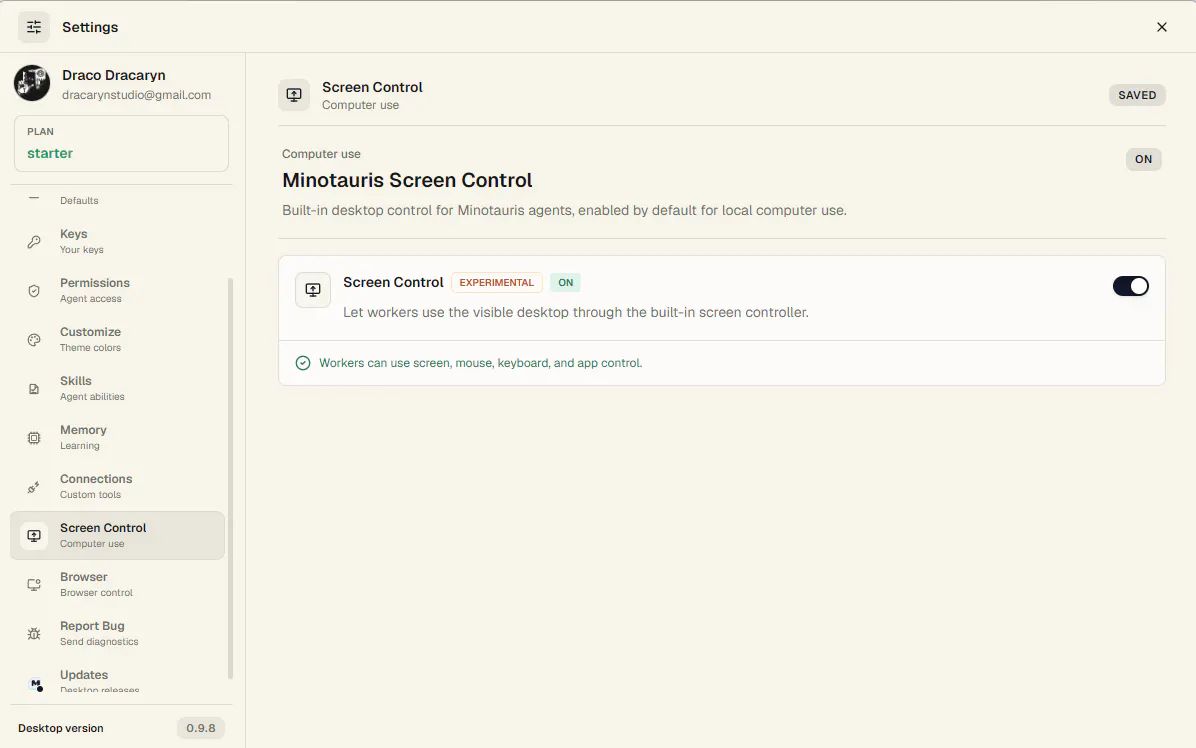The image size is (1196, 748).
Task: Open the Memory learning section
Action: coord(117,437)
